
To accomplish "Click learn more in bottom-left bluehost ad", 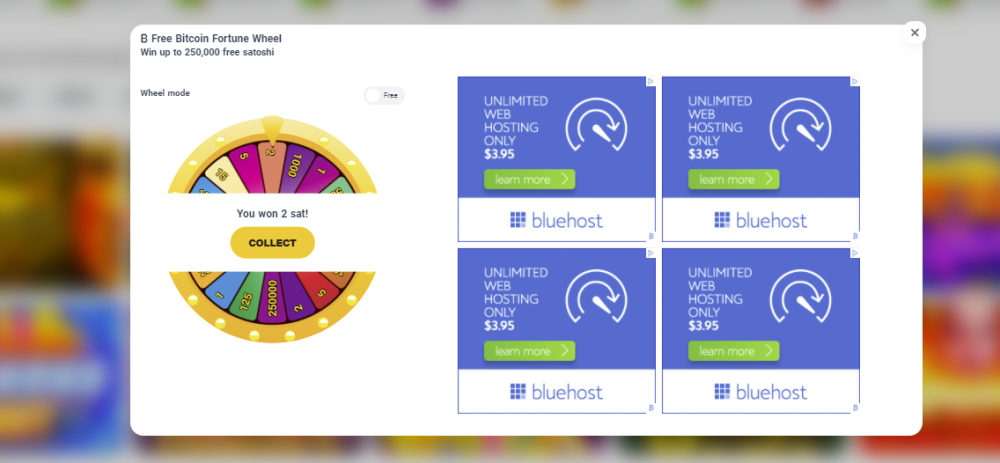I will click(529, 351).
